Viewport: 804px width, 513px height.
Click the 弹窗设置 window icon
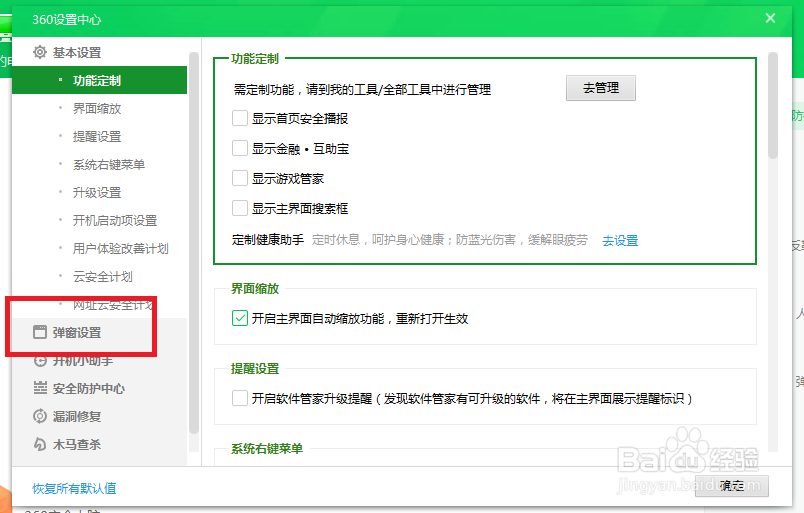[39, 332]
